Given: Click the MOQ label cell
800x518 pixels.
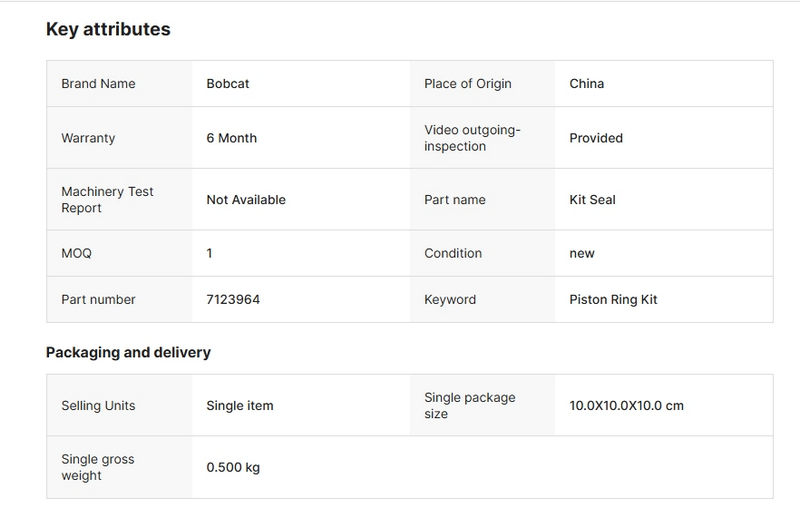Looking at the screenshot, I should click(76, 254).
